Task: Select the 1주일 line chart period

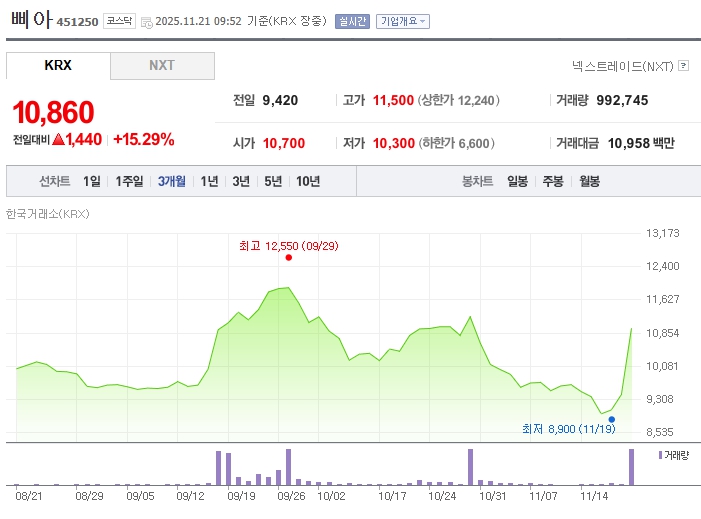Action: (x=130, y=181)
